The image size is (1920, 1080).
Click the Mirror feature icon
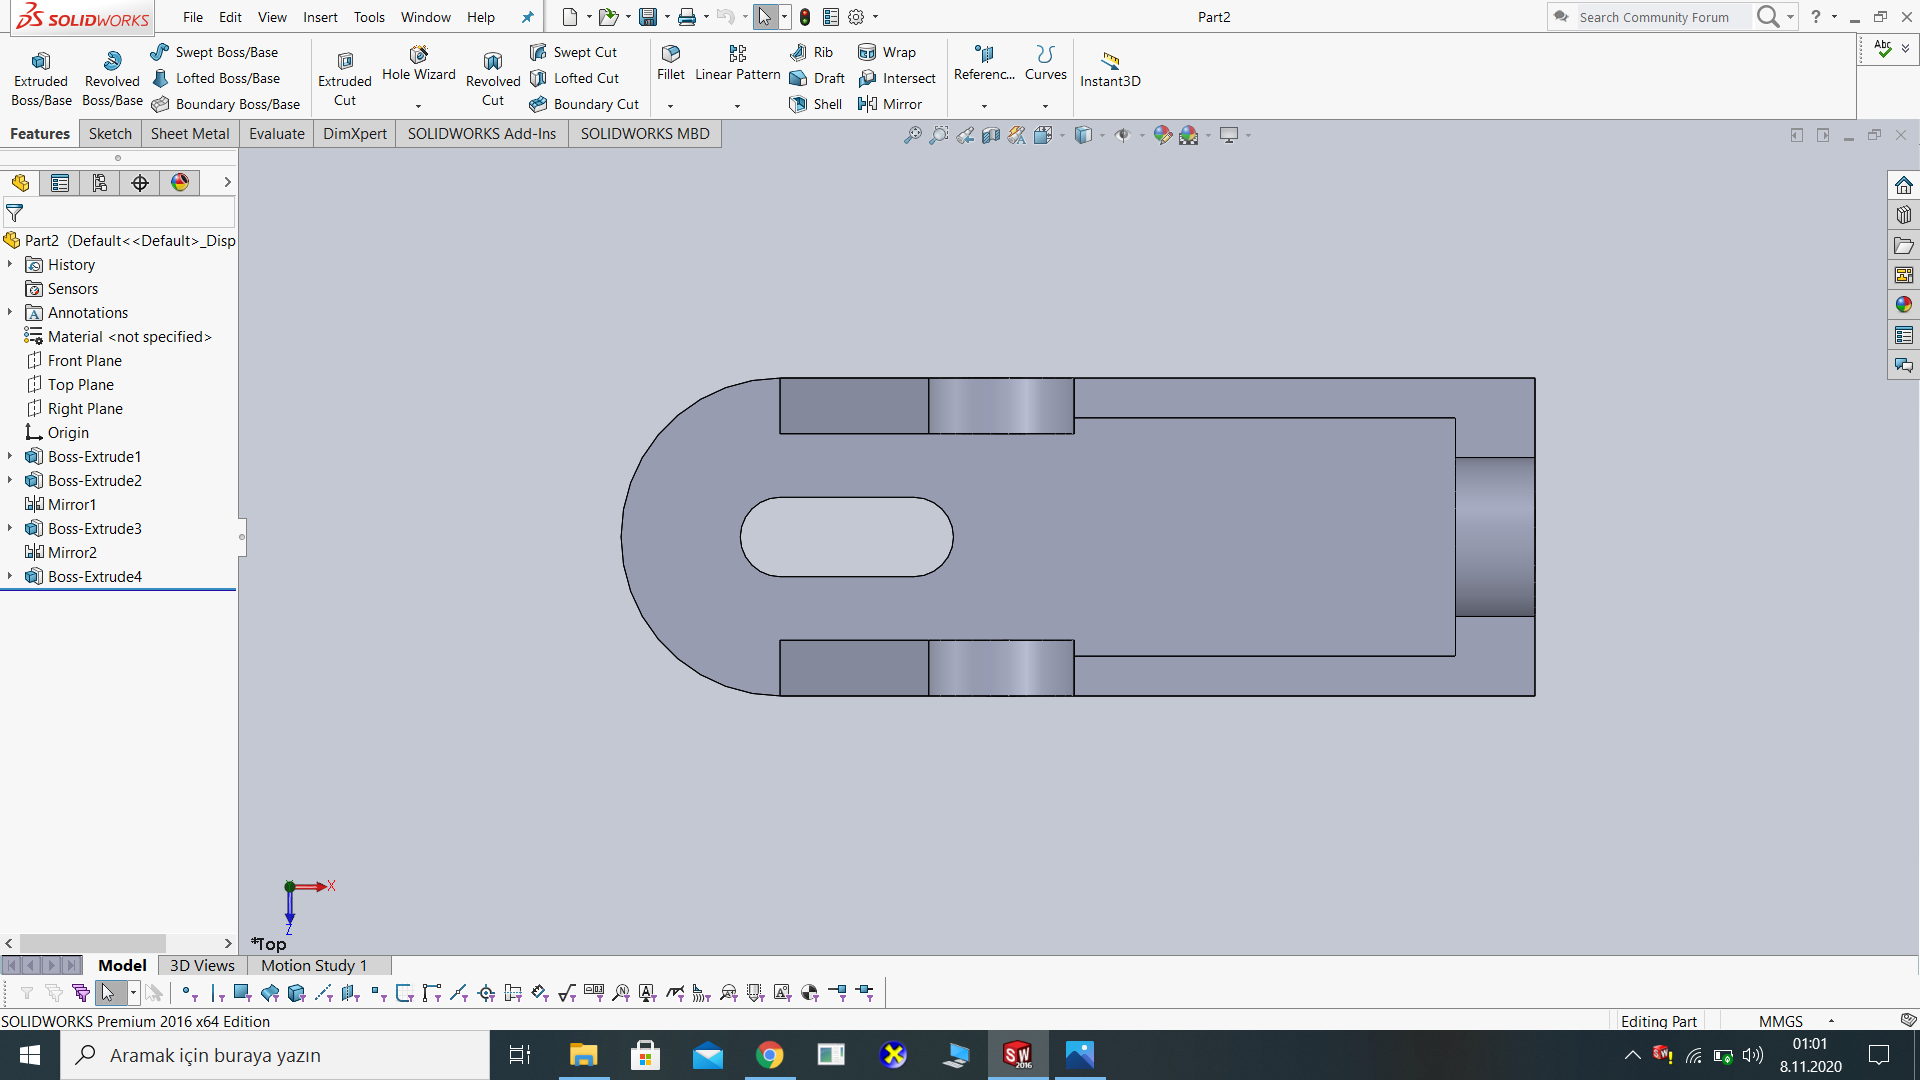click(867, 104)
